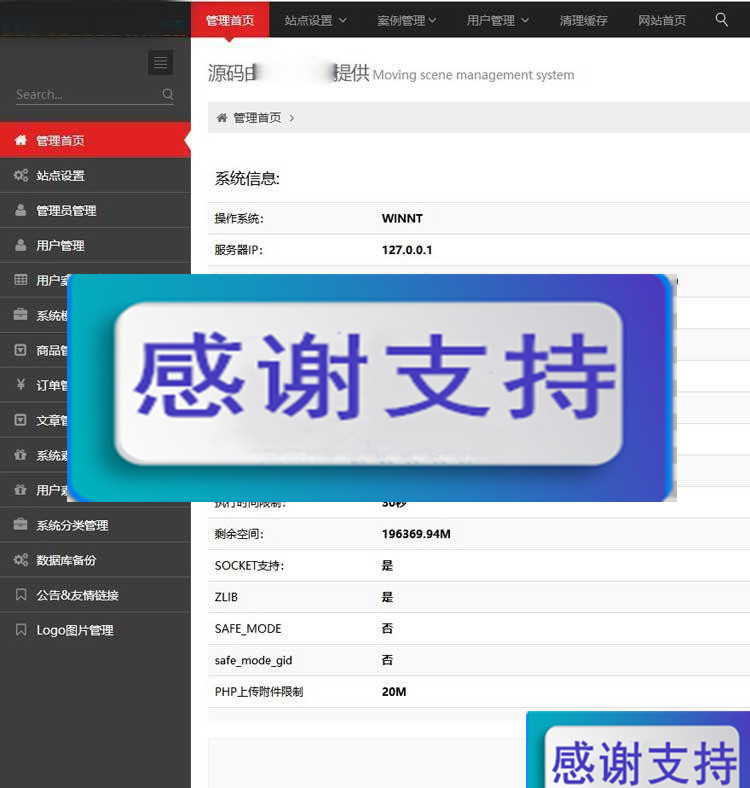Click the 管理首页 breadcrumb link
Screen dimensions: 750x788
tap(257, 118)
